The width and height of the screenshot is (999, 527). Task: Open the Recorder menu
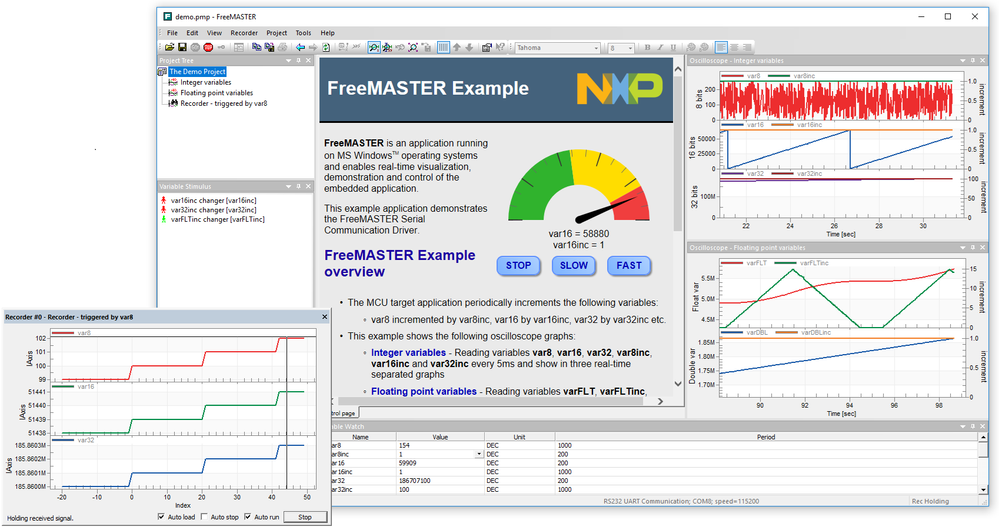244,33
